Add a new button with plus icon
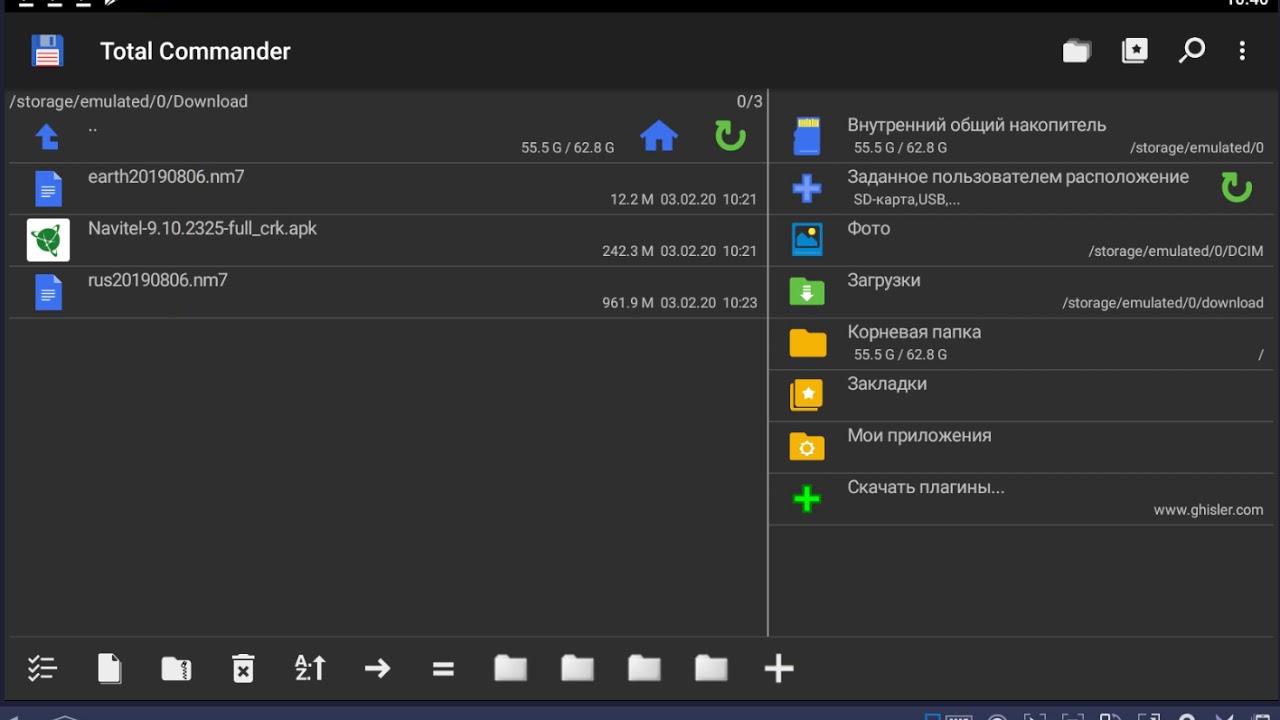The height and width of the screenshot is (720, 1280). 778,668
